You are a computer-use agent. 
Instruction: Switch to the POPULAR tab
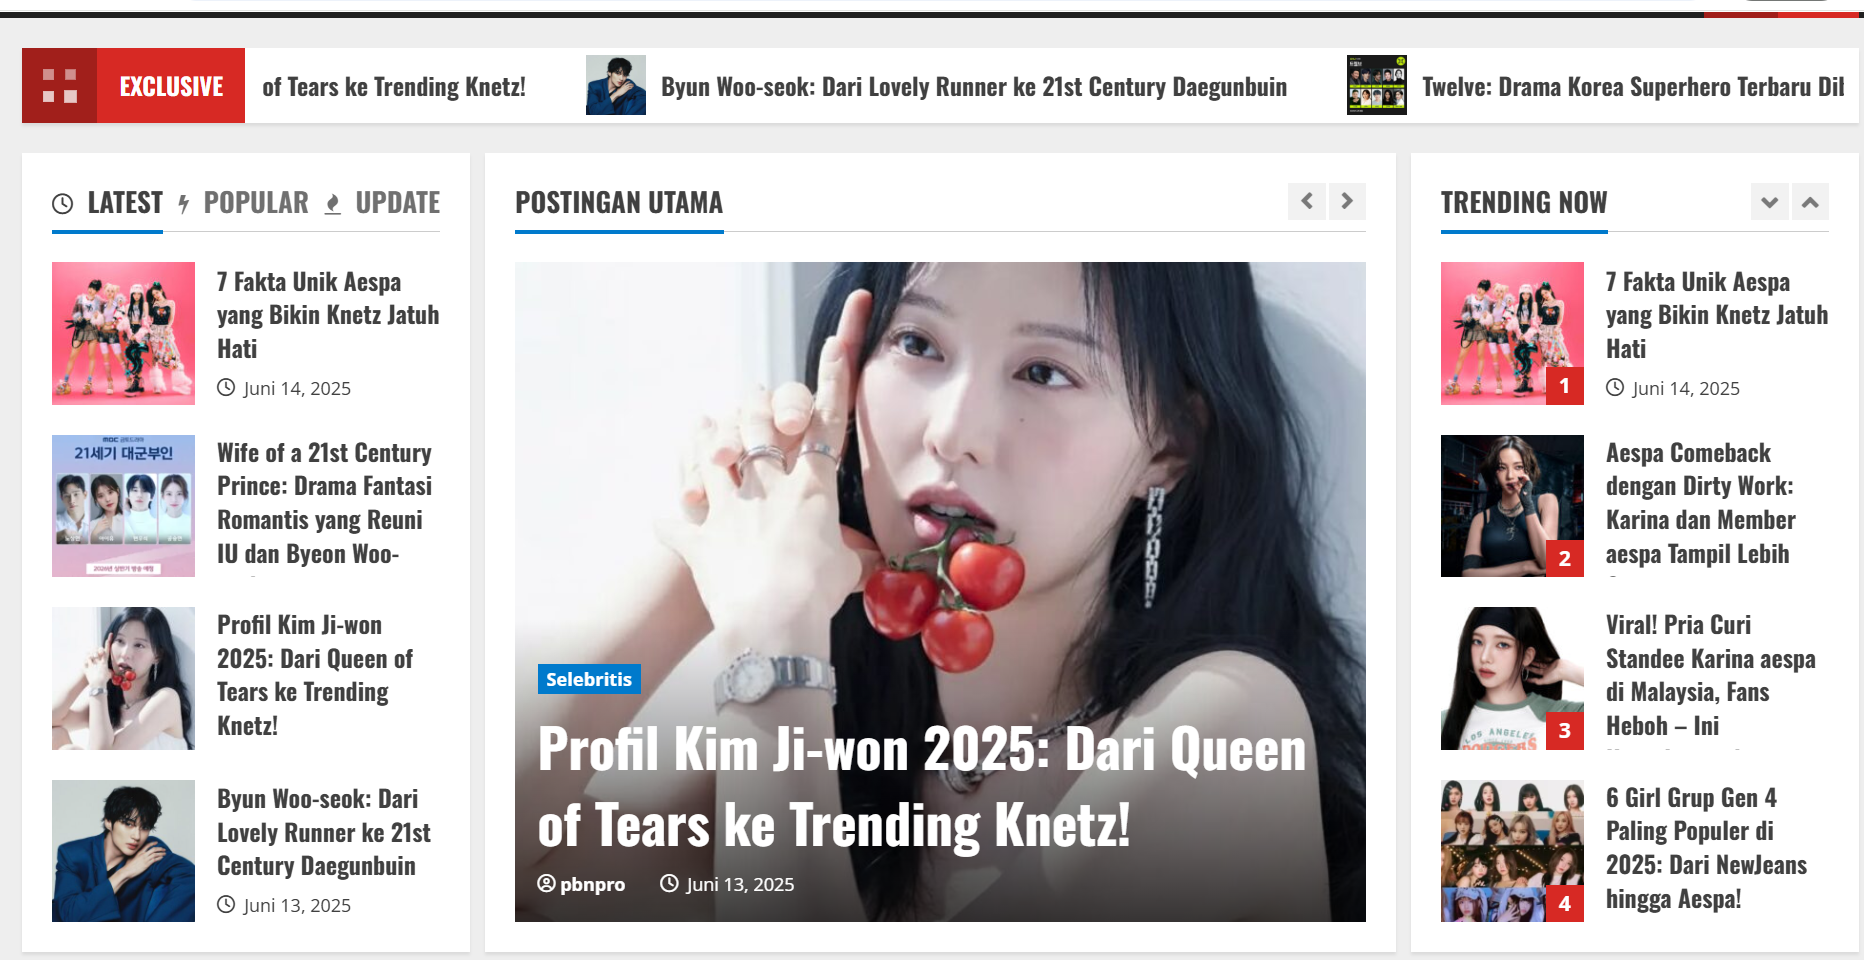(x=256, y=203)
